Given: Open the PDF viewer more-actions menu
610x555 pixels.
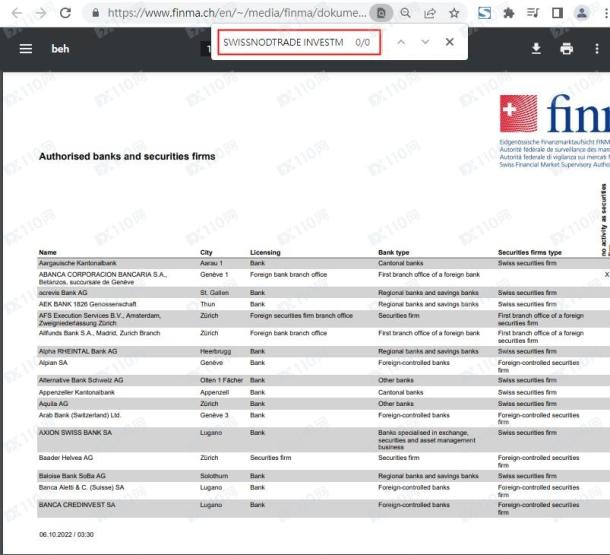Looking at the screenshot, I should [x=597, y=49].
